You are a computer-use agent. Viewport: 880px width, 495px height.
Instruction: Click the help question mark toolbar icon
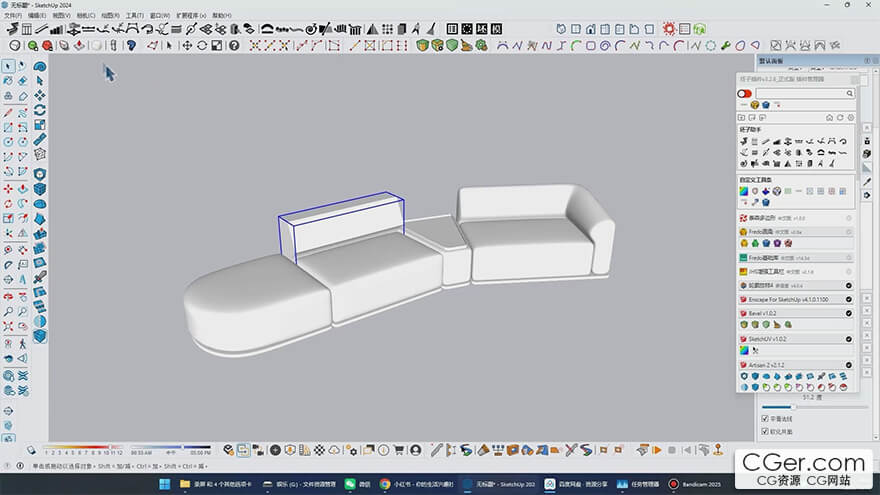coord(234,45)
